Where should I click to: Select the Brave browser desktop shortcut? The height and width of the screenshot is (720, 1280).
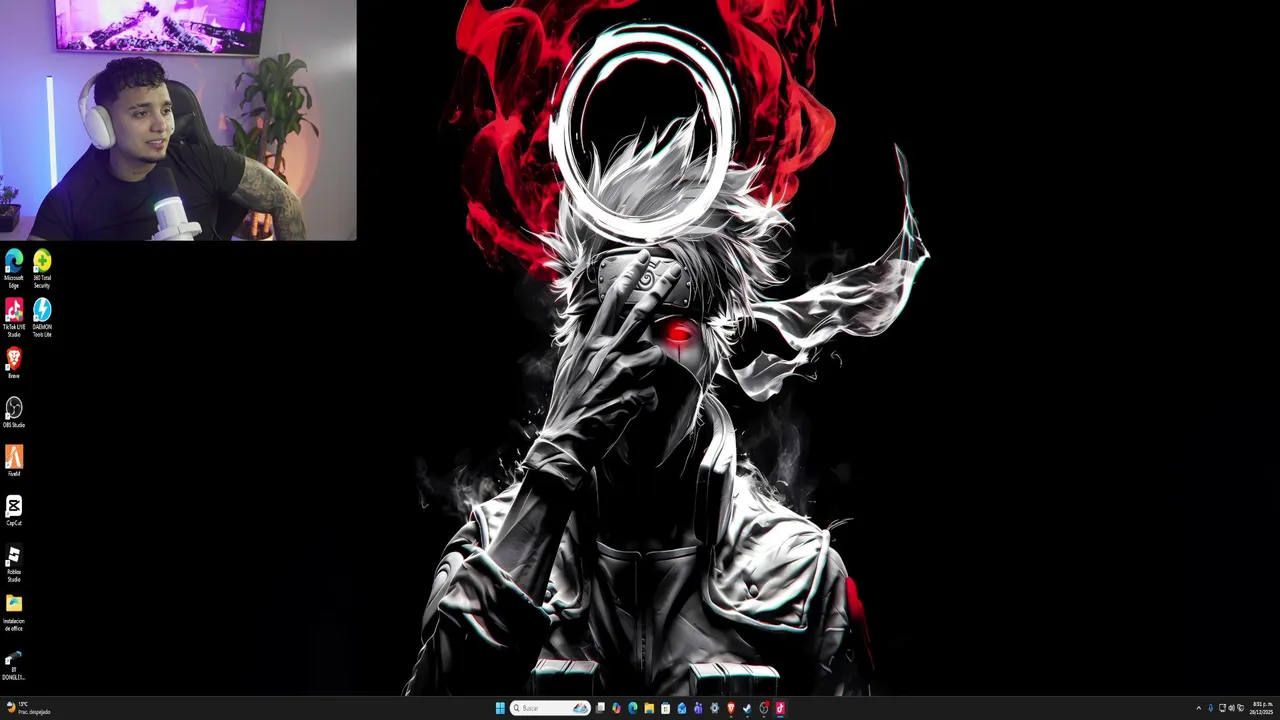coord(14,363)
